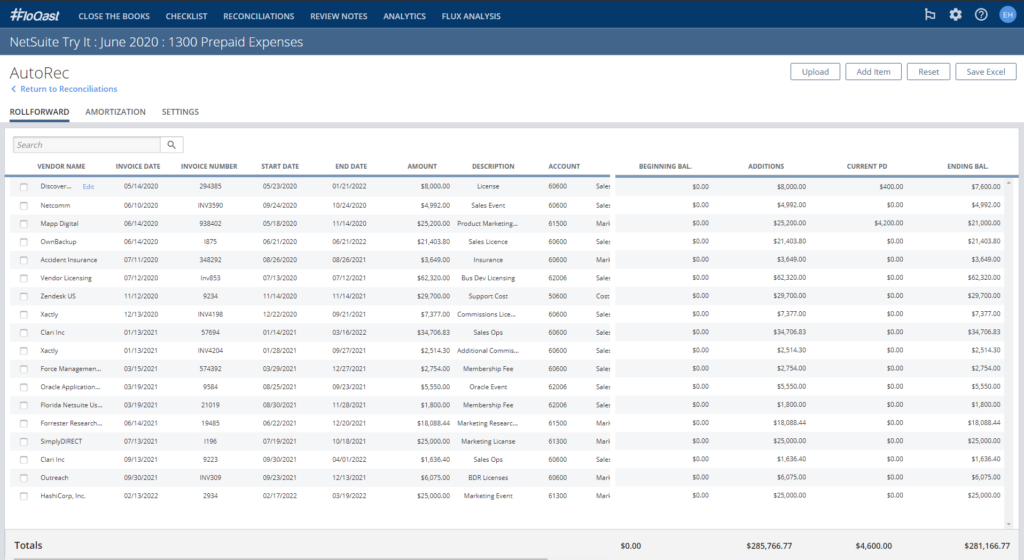This screenshot has height=560, width=1024.
Task: Tick the checkbox for Discover row
Action: pos(24,187)
